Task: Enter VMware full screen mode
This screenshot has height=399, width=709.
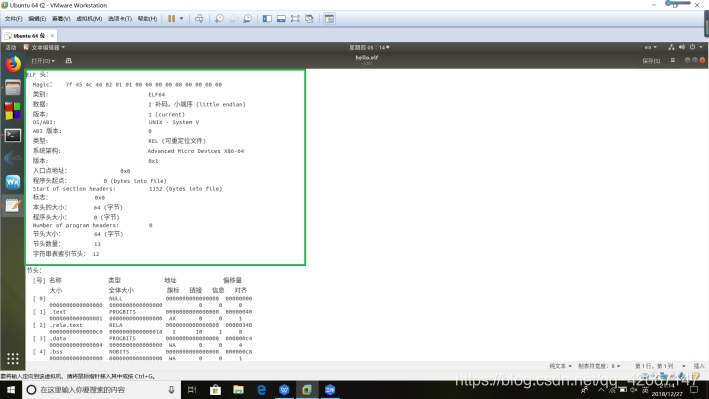Action: tap(295, 19)
